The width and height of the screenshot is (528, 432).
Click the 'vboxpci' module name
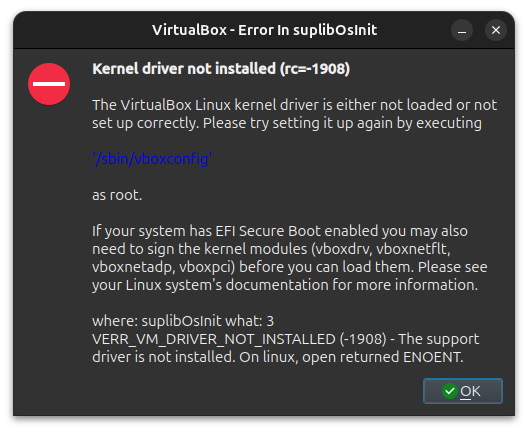point(205,267)
